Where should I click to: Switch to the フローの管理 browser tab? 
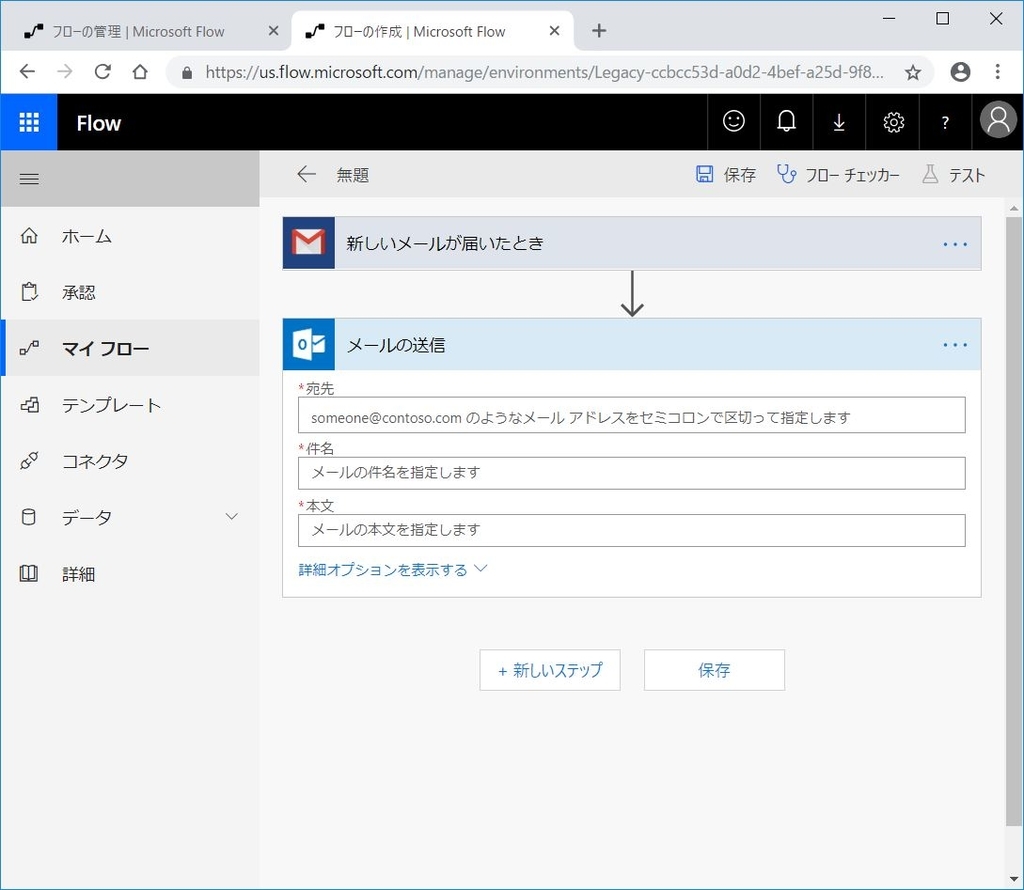pos(137,31)
